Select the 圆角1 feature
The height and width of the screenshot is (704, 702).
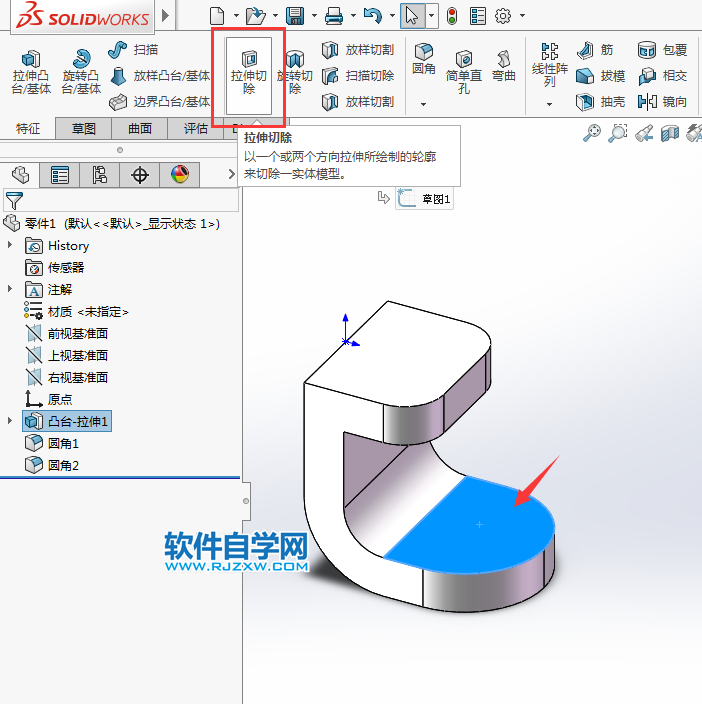52,443
